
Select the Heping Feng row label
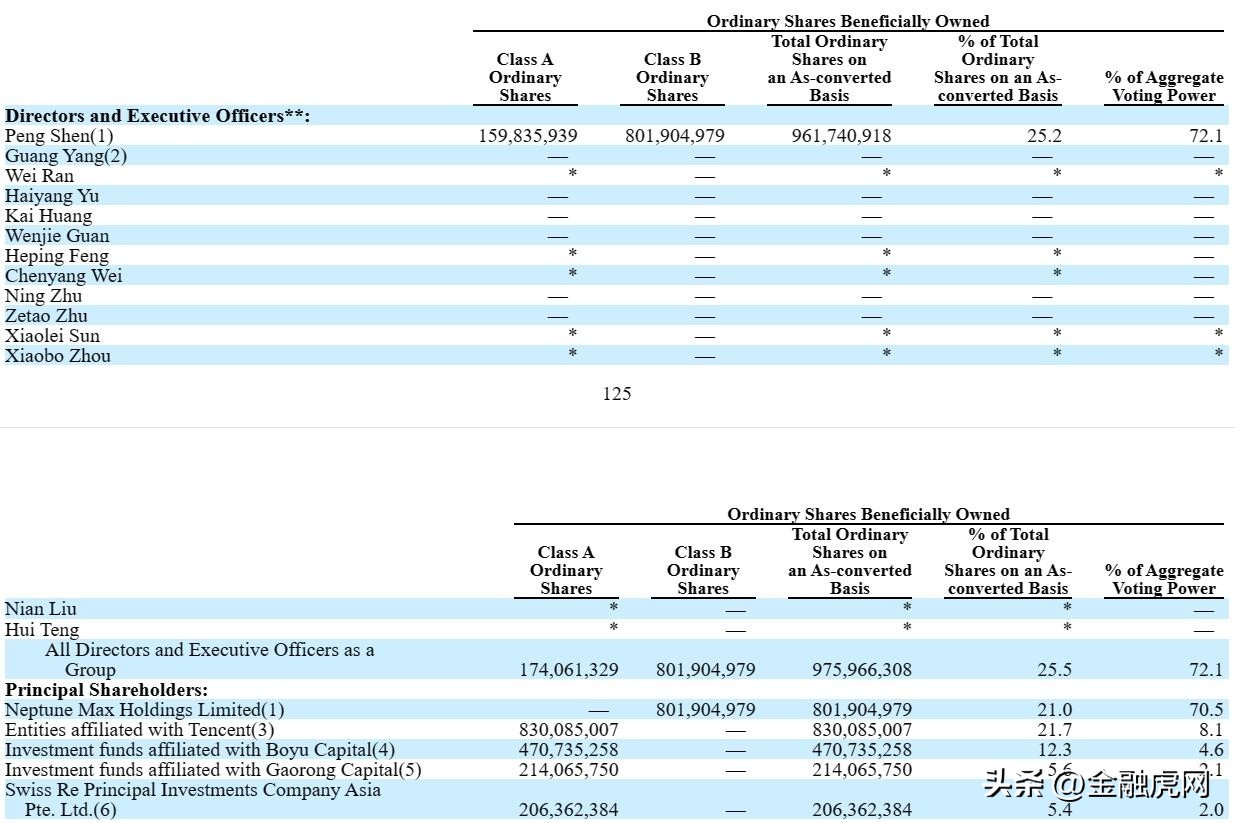pos(57,256)
